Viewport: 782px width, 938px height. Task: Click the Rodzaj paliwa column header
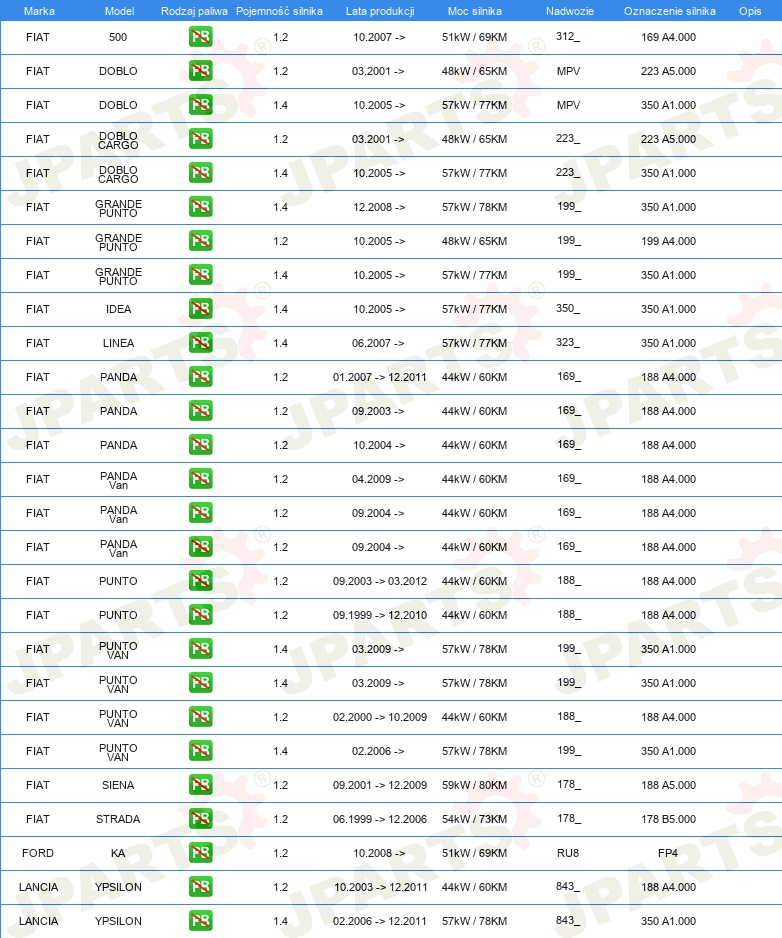pos(194,11)
